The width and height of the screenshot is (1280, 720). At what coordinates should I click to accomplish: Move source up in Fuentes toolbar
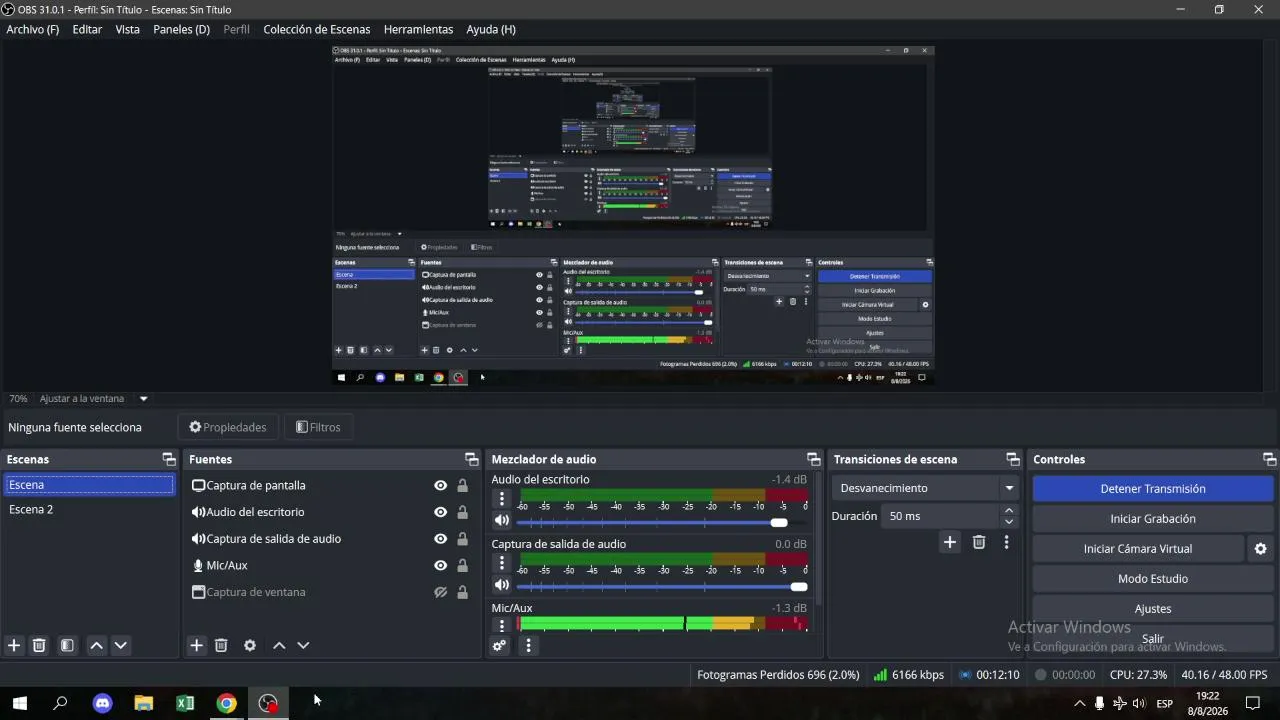(x=279, y=645)
